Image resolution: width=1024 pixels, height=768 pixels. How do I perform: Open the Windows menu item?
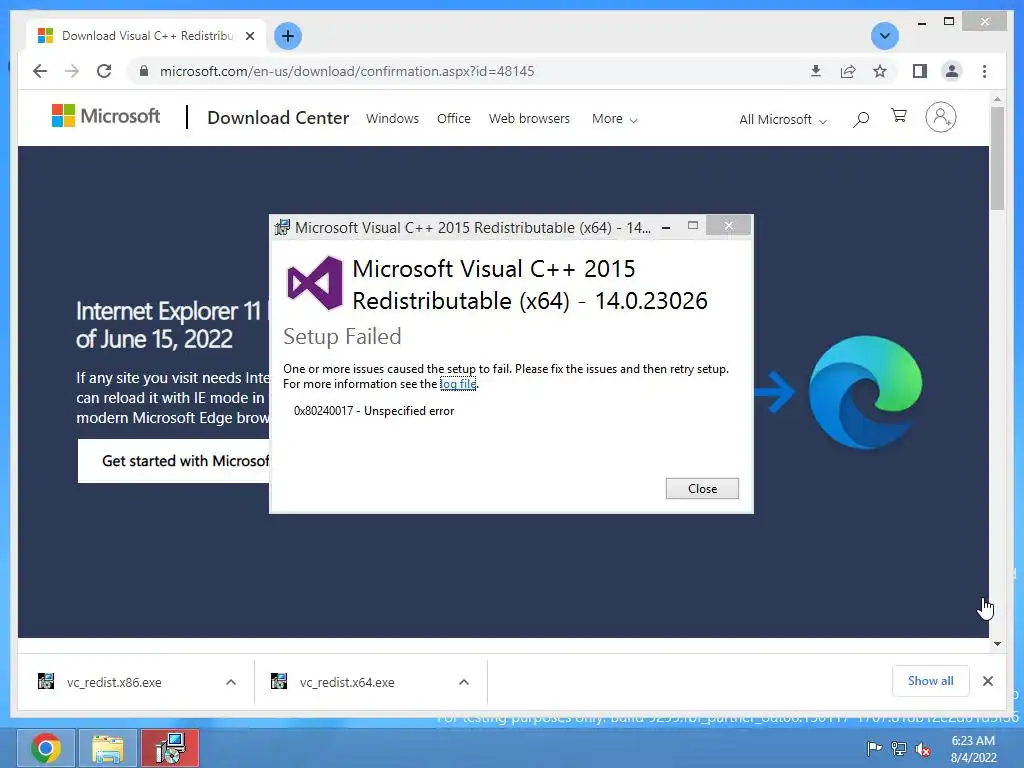point(392,119)
